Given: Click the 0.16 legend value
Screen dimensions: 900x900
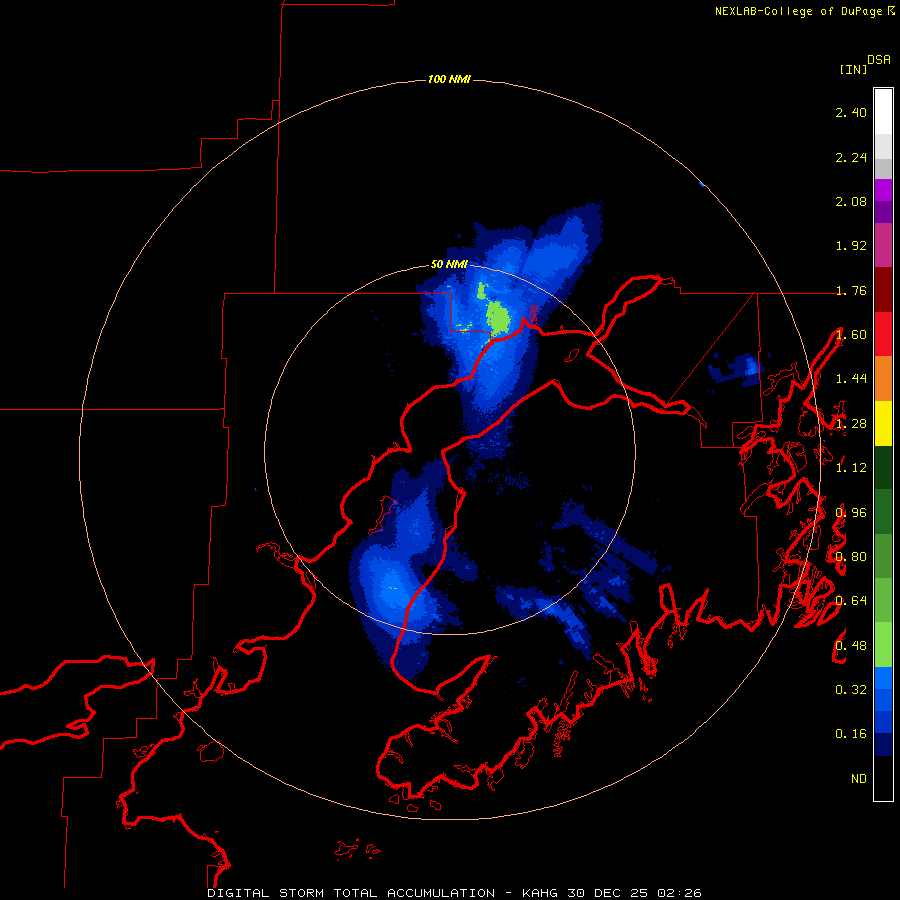Looking at the screenshot, I should click(851, 734).
